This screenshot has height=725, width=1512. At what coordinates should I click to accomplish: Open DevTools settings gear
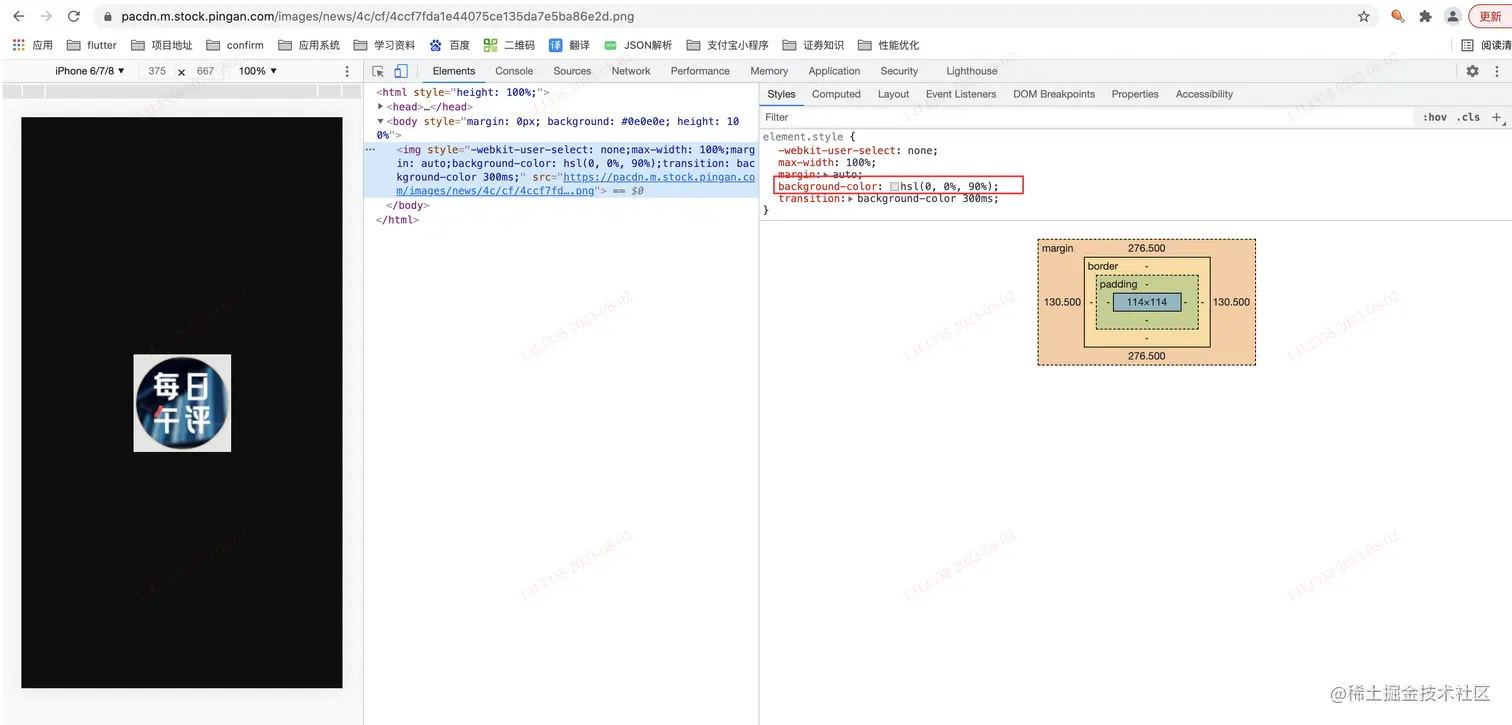[1472, 71]
